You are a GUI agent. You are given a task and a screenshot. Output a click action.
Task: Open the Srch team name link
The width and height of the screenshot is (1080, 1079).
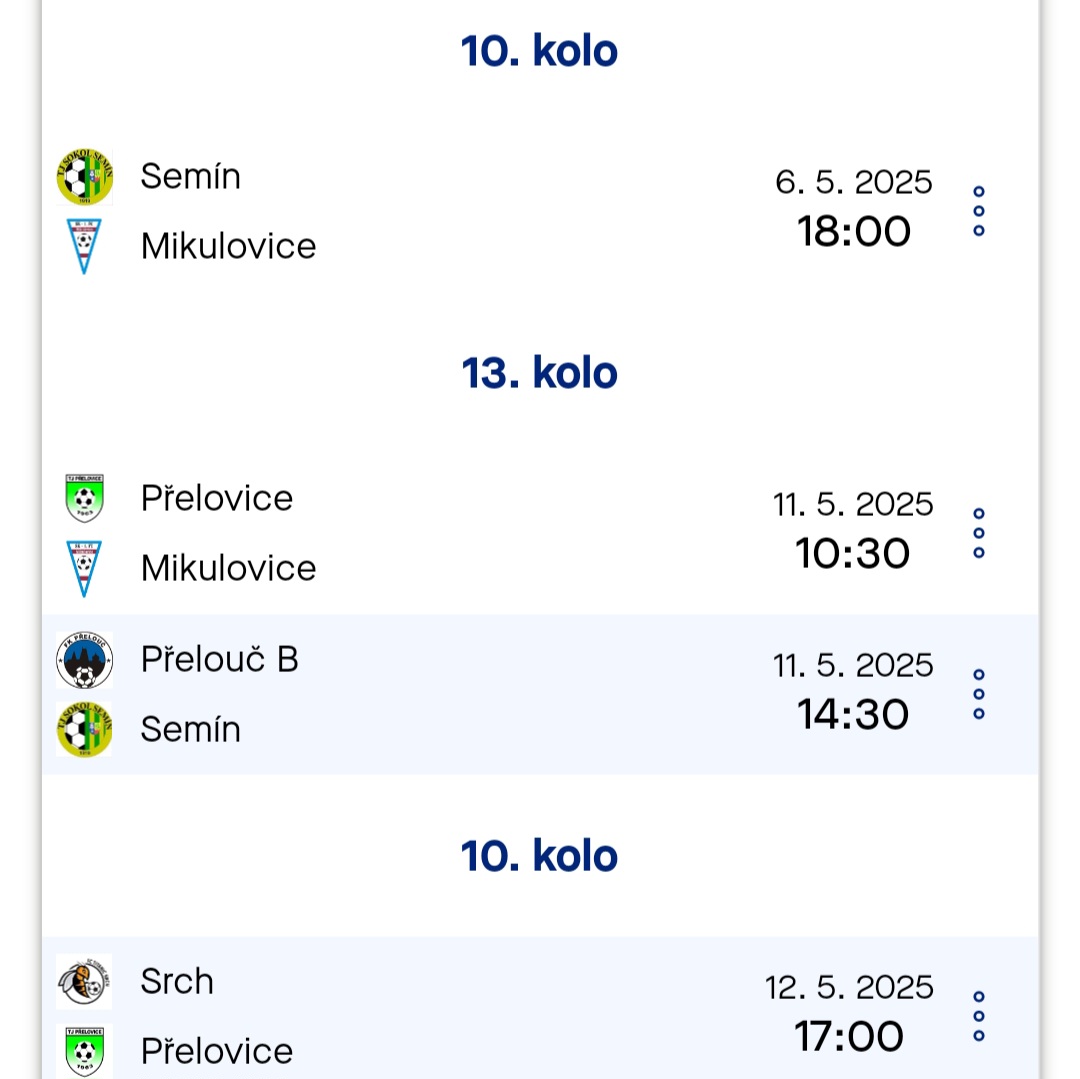coord(177,981)
